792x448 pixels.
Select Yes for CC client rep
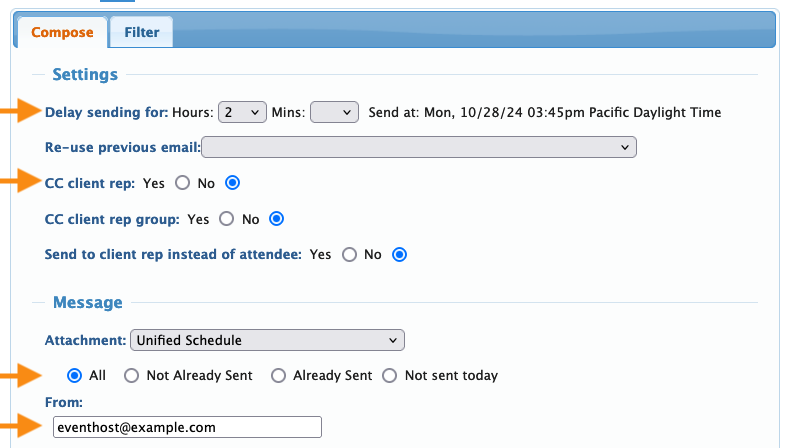pyautogui.click(x=182, y=183)
